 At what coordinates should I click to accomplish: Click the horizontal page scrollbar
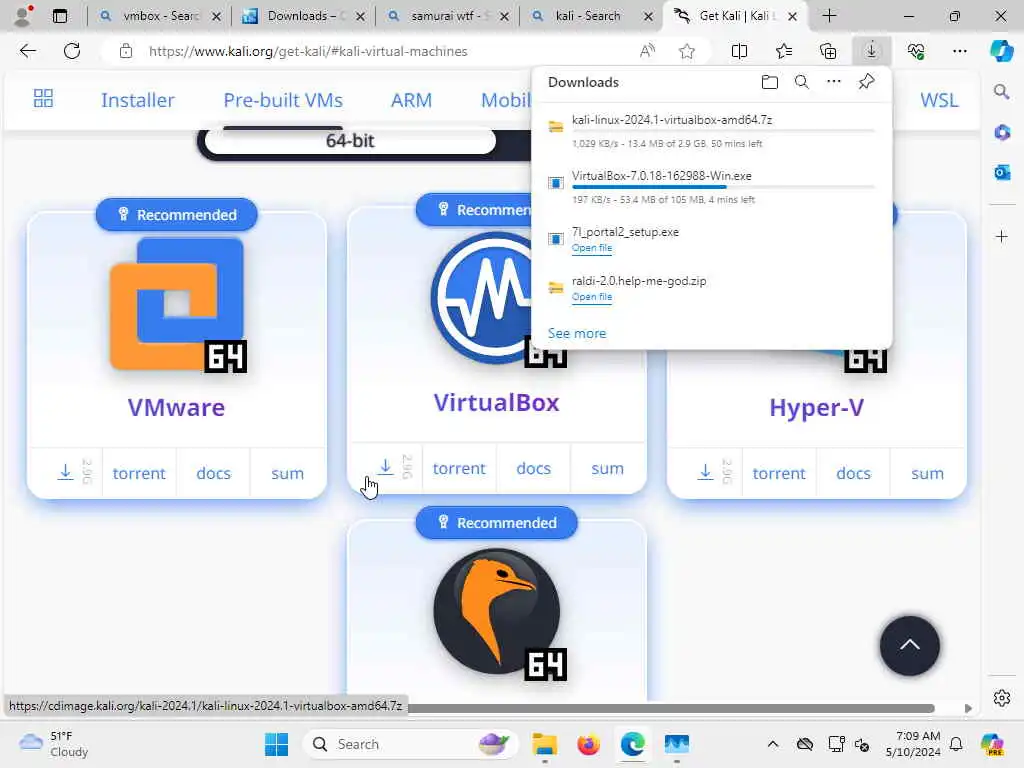(x=671, y=708)
